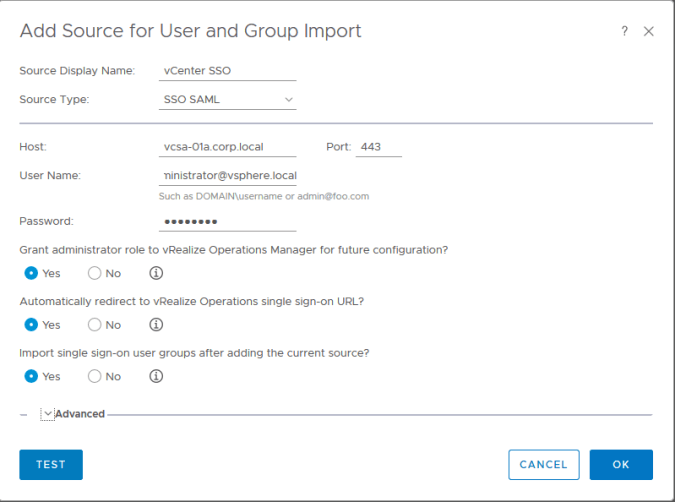The image size is (675, 502).
Task: Select No for grant administrator role
Action: 95,273
